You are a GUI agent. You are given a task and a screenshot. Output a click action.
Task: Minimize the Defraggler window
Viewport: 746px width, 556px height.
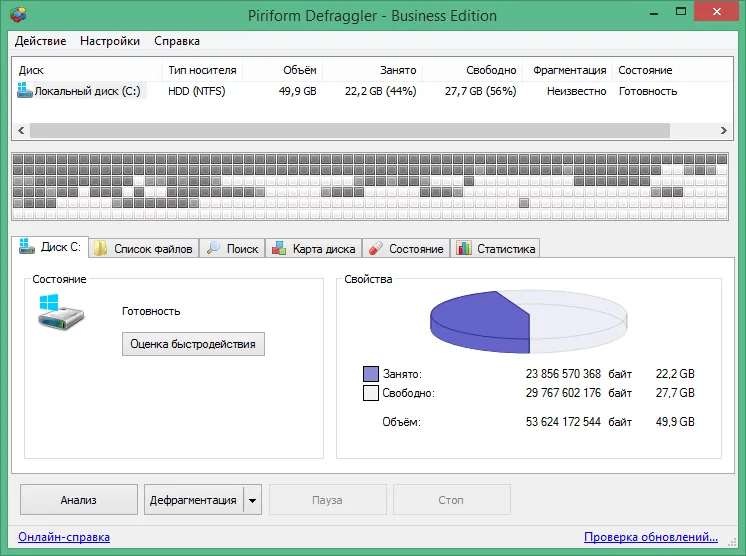[x=654, y=12]
